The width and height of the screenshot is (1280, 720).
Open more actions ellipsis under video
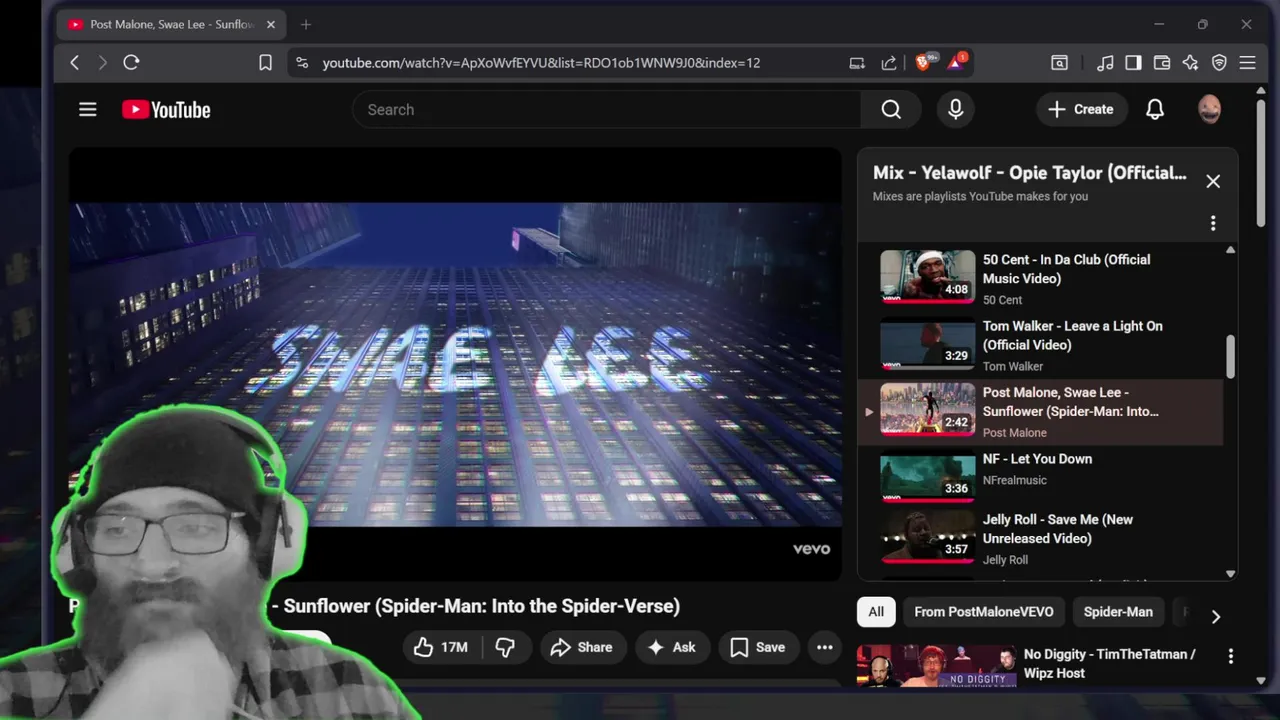click(x=824, y=647)
